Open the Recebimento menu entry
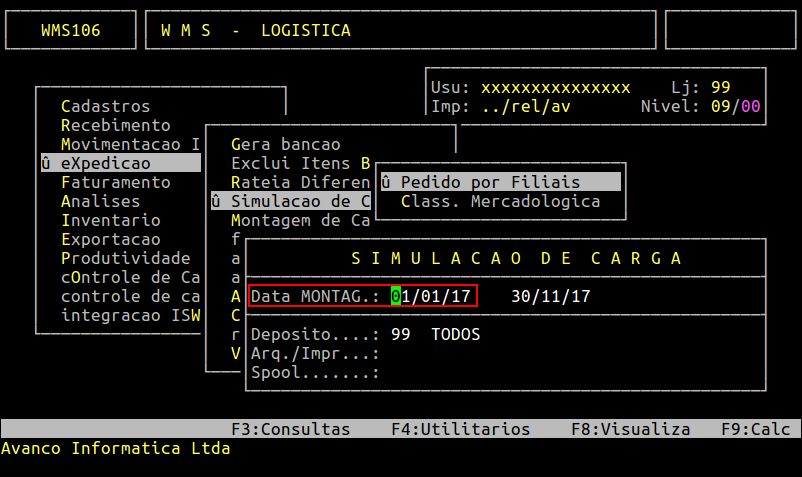The width and height of the screenshot is (802, 477). coord(116,125)
